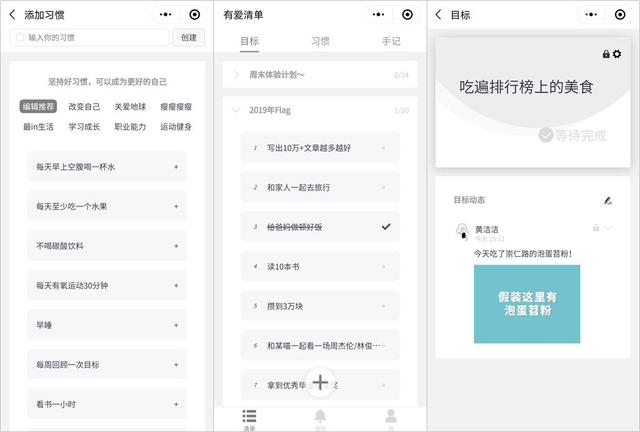Click the floating plus add button
Viewport: 640px width, 432px height.
click(320, 382)
